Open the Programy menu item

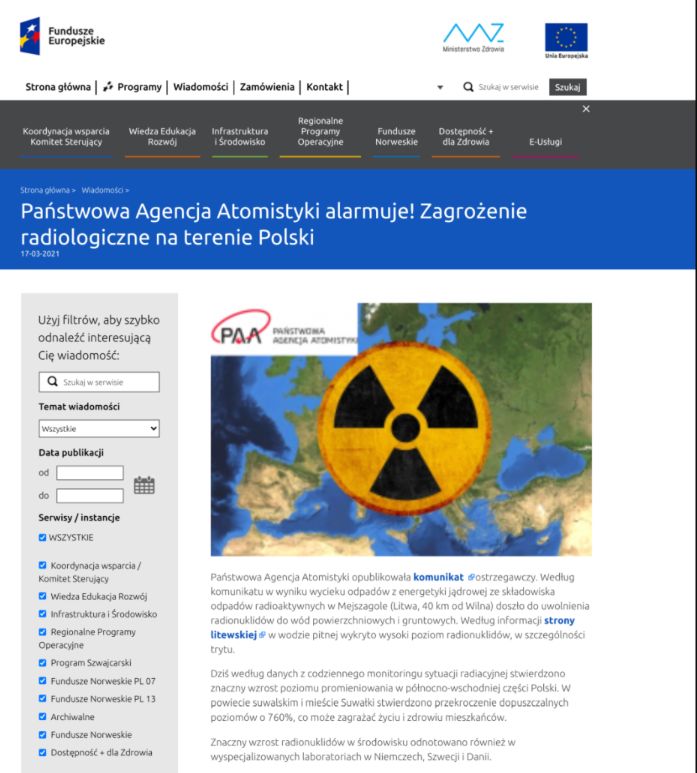(x=139, y=87)
